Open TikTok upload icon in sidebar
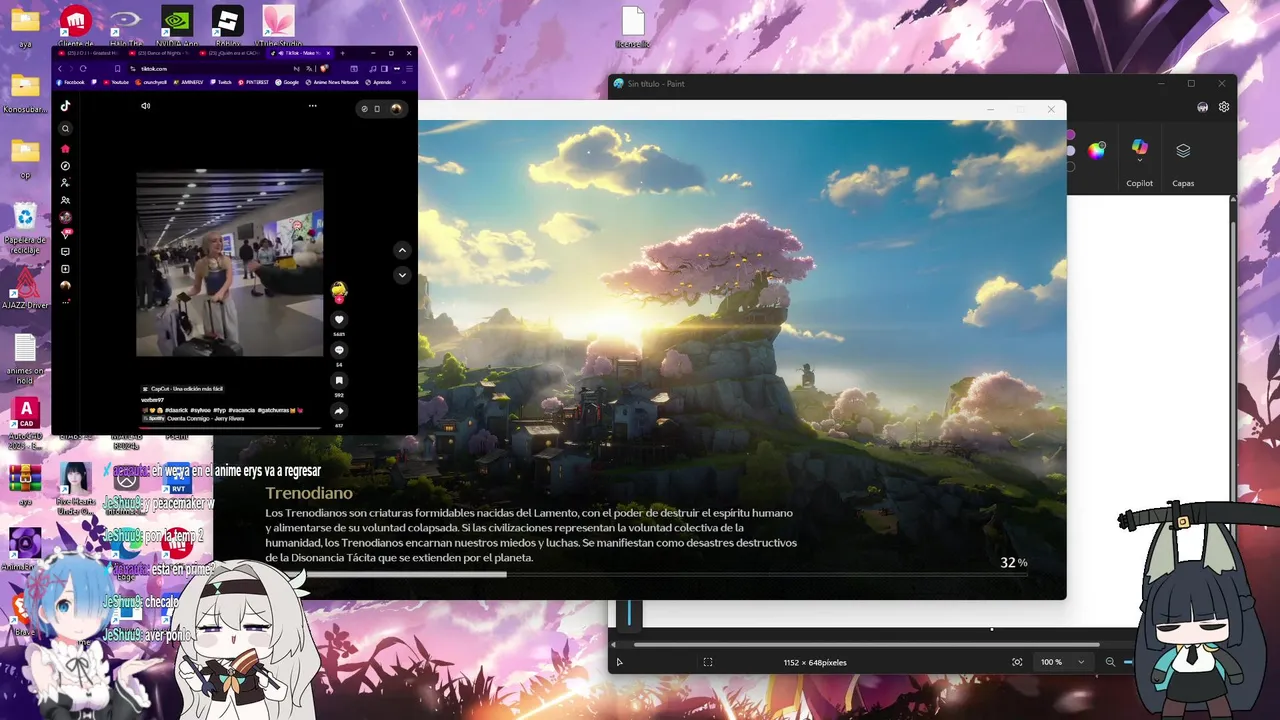The height and width of the screenshot is (720, 1280). tap(65, 269)
